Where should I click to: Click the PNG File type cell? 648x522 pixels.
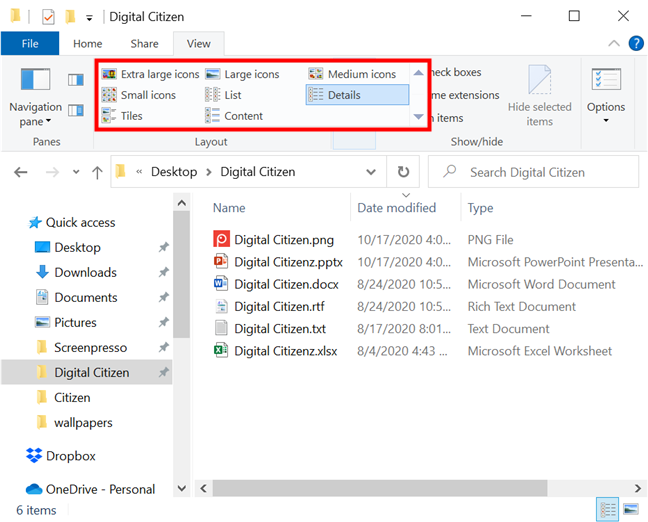[490, 240]
